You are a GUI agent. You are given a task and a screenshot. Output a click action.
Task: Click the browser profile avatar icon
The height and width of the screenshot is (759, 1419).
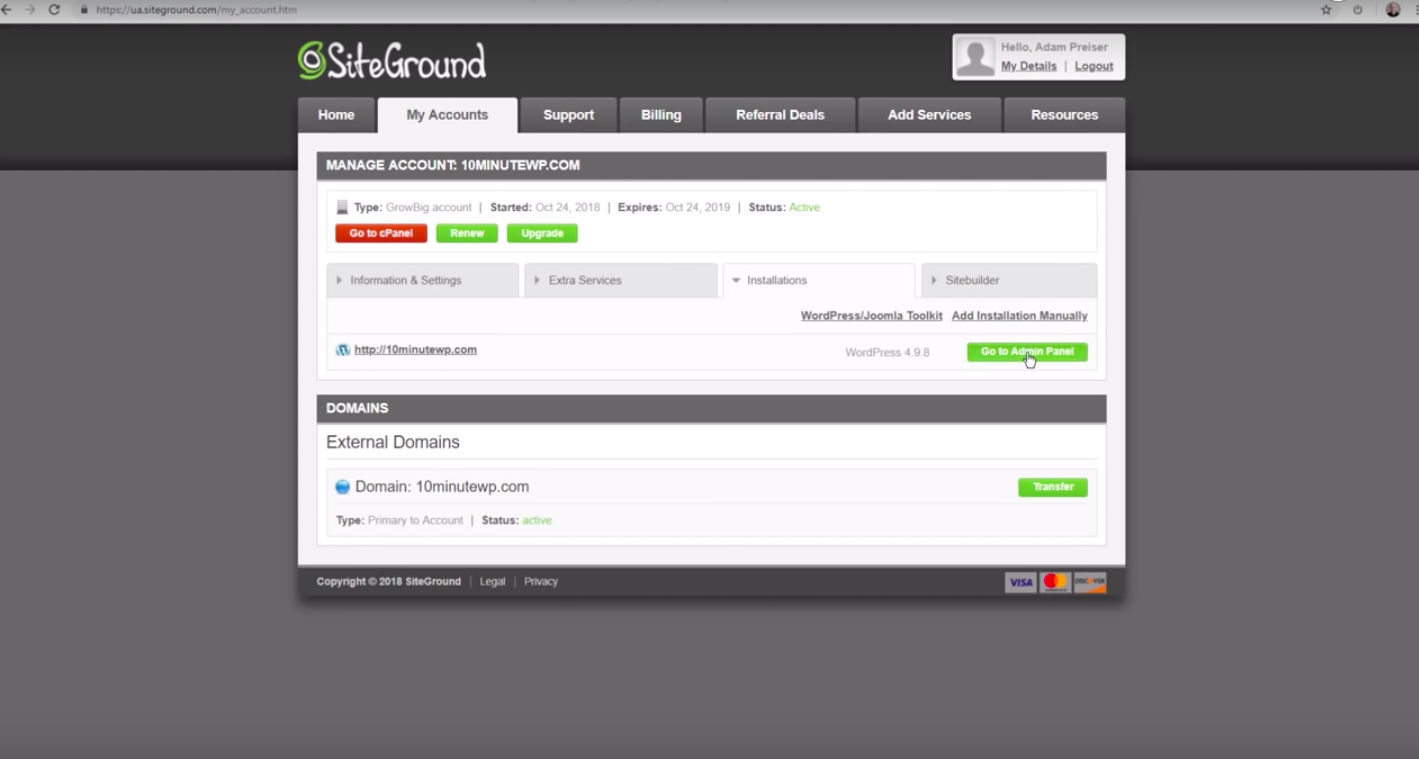[x=1393, y=10]
